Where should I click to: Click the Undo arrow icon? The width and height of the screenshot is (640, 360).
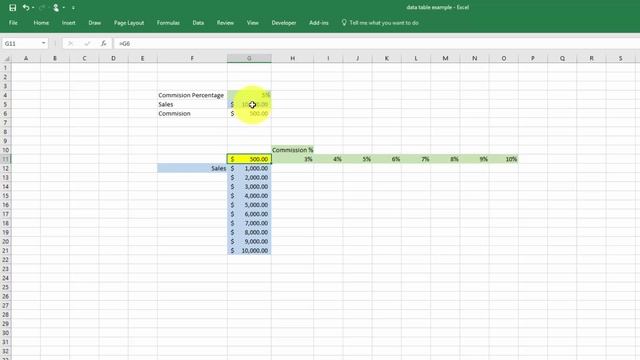point(26,8)
